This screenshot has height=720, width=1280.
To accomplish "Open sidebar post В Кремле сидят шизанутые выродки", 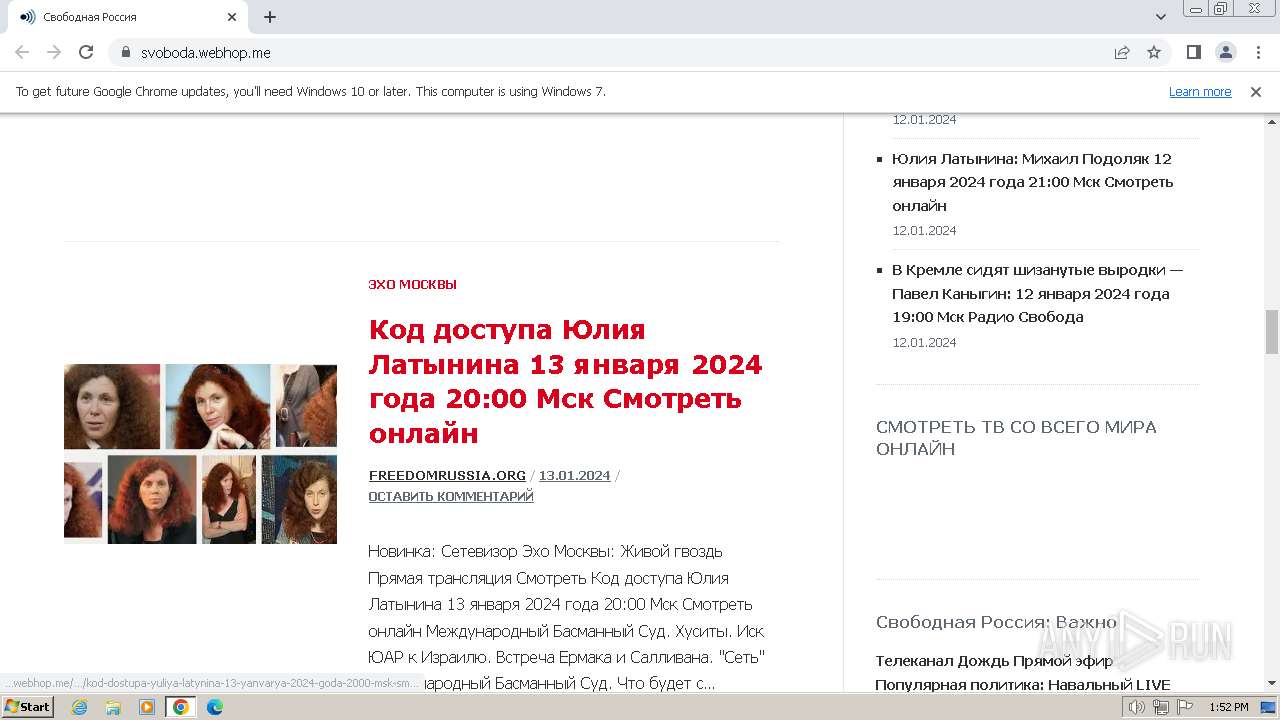I will (1038, 293).
